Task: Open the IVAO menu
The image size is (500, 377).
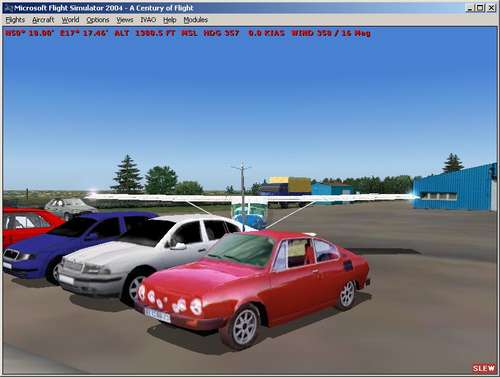Action: click(x=148, y=20)
